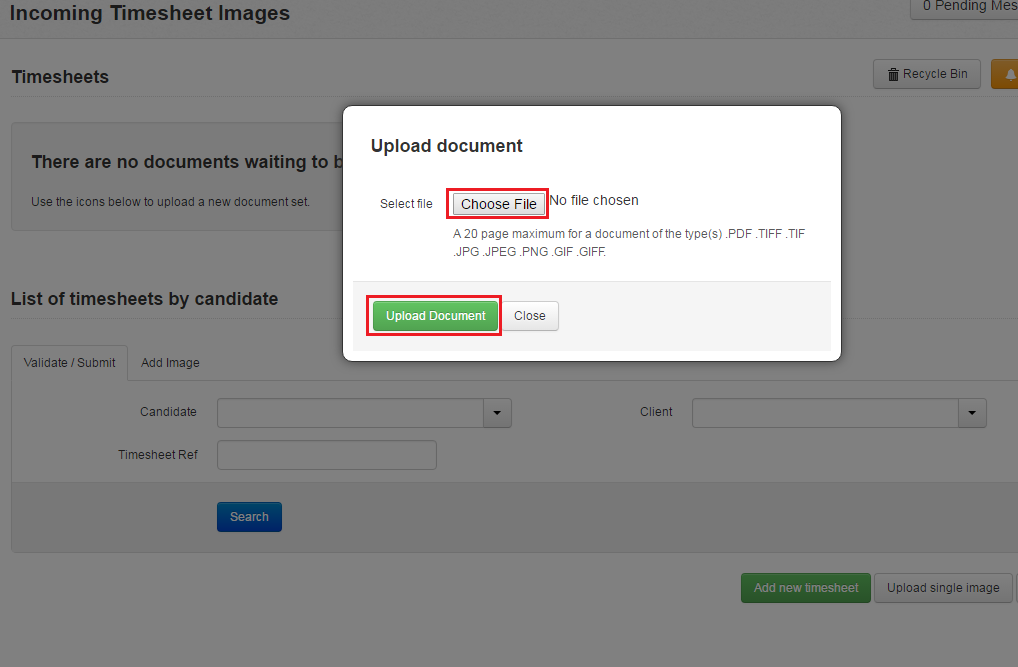Click the trash icon on Recycle Bin
1018x667 pixels.
(x=893, y=75)
